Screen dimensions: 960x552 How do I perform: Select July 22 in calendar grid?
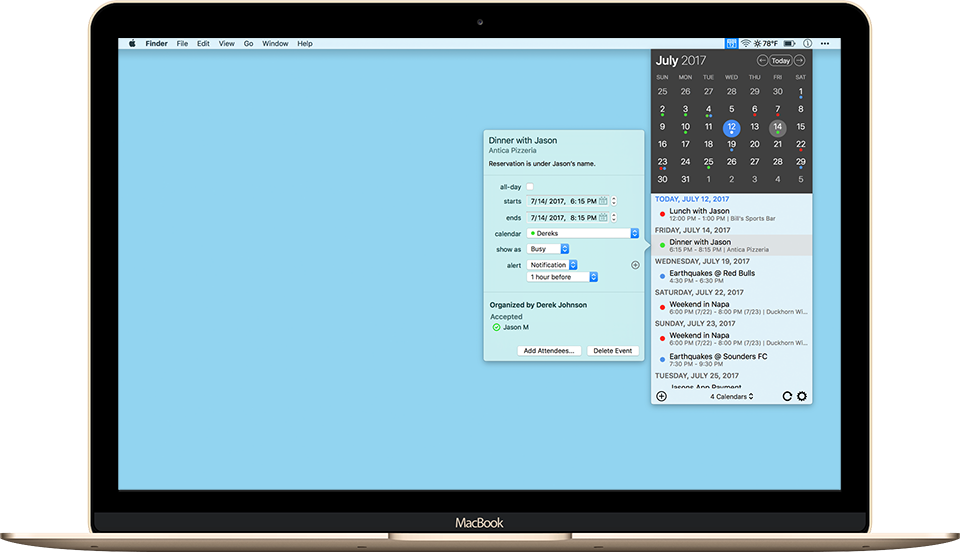801,144
